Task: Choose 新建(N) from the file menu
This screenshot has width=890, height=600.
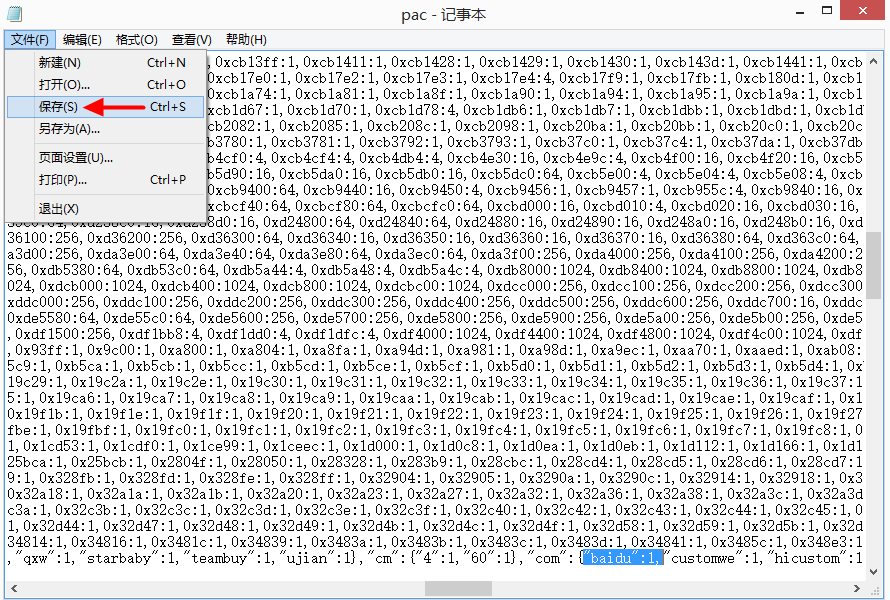Action: (58, 62)
